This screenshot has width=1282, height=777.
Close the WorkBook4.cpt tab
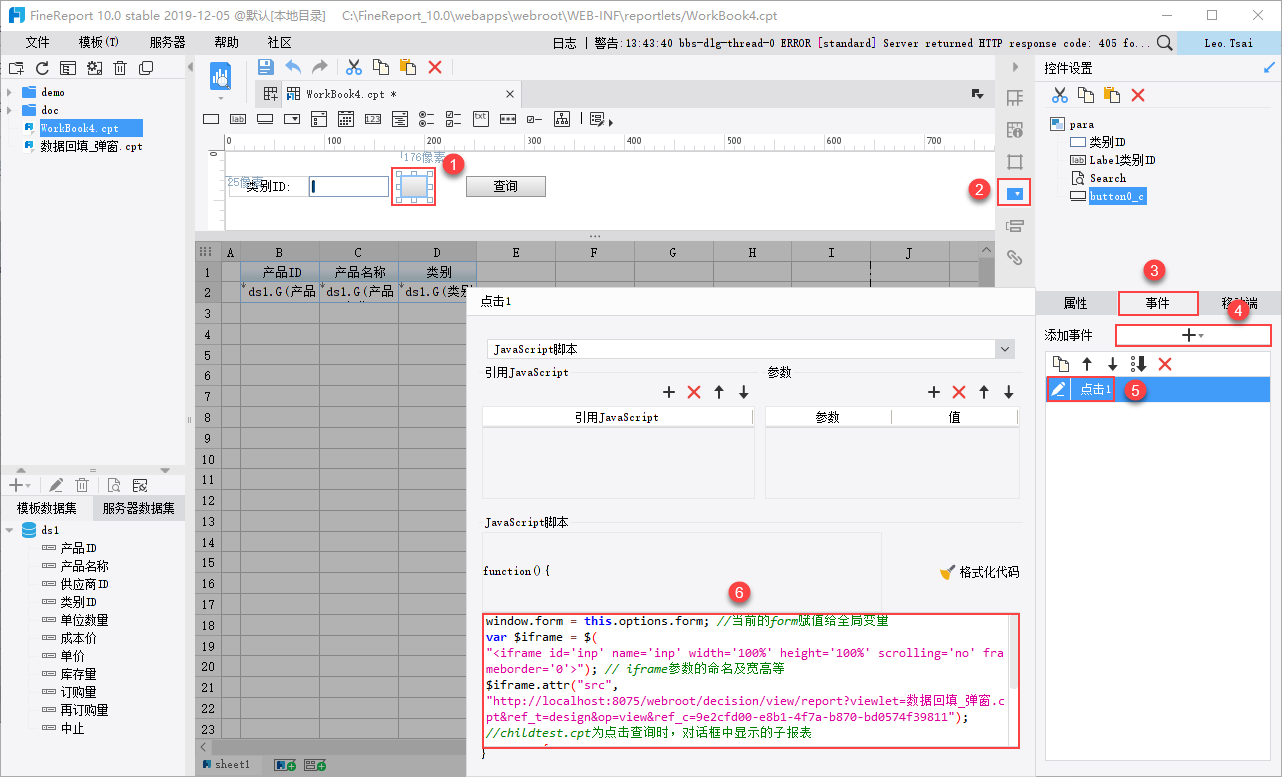click(x=510, y=94)
